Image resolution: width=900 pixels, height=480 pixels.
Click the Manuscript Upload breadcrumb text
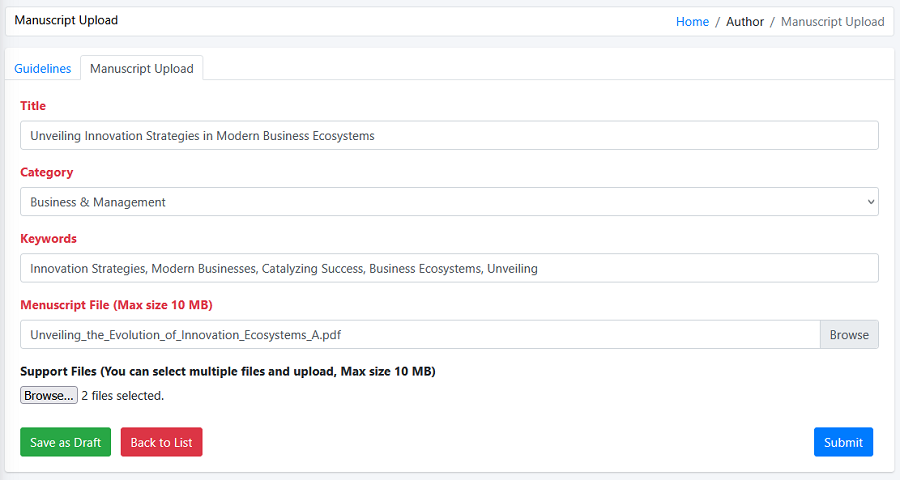coord(832,22)
